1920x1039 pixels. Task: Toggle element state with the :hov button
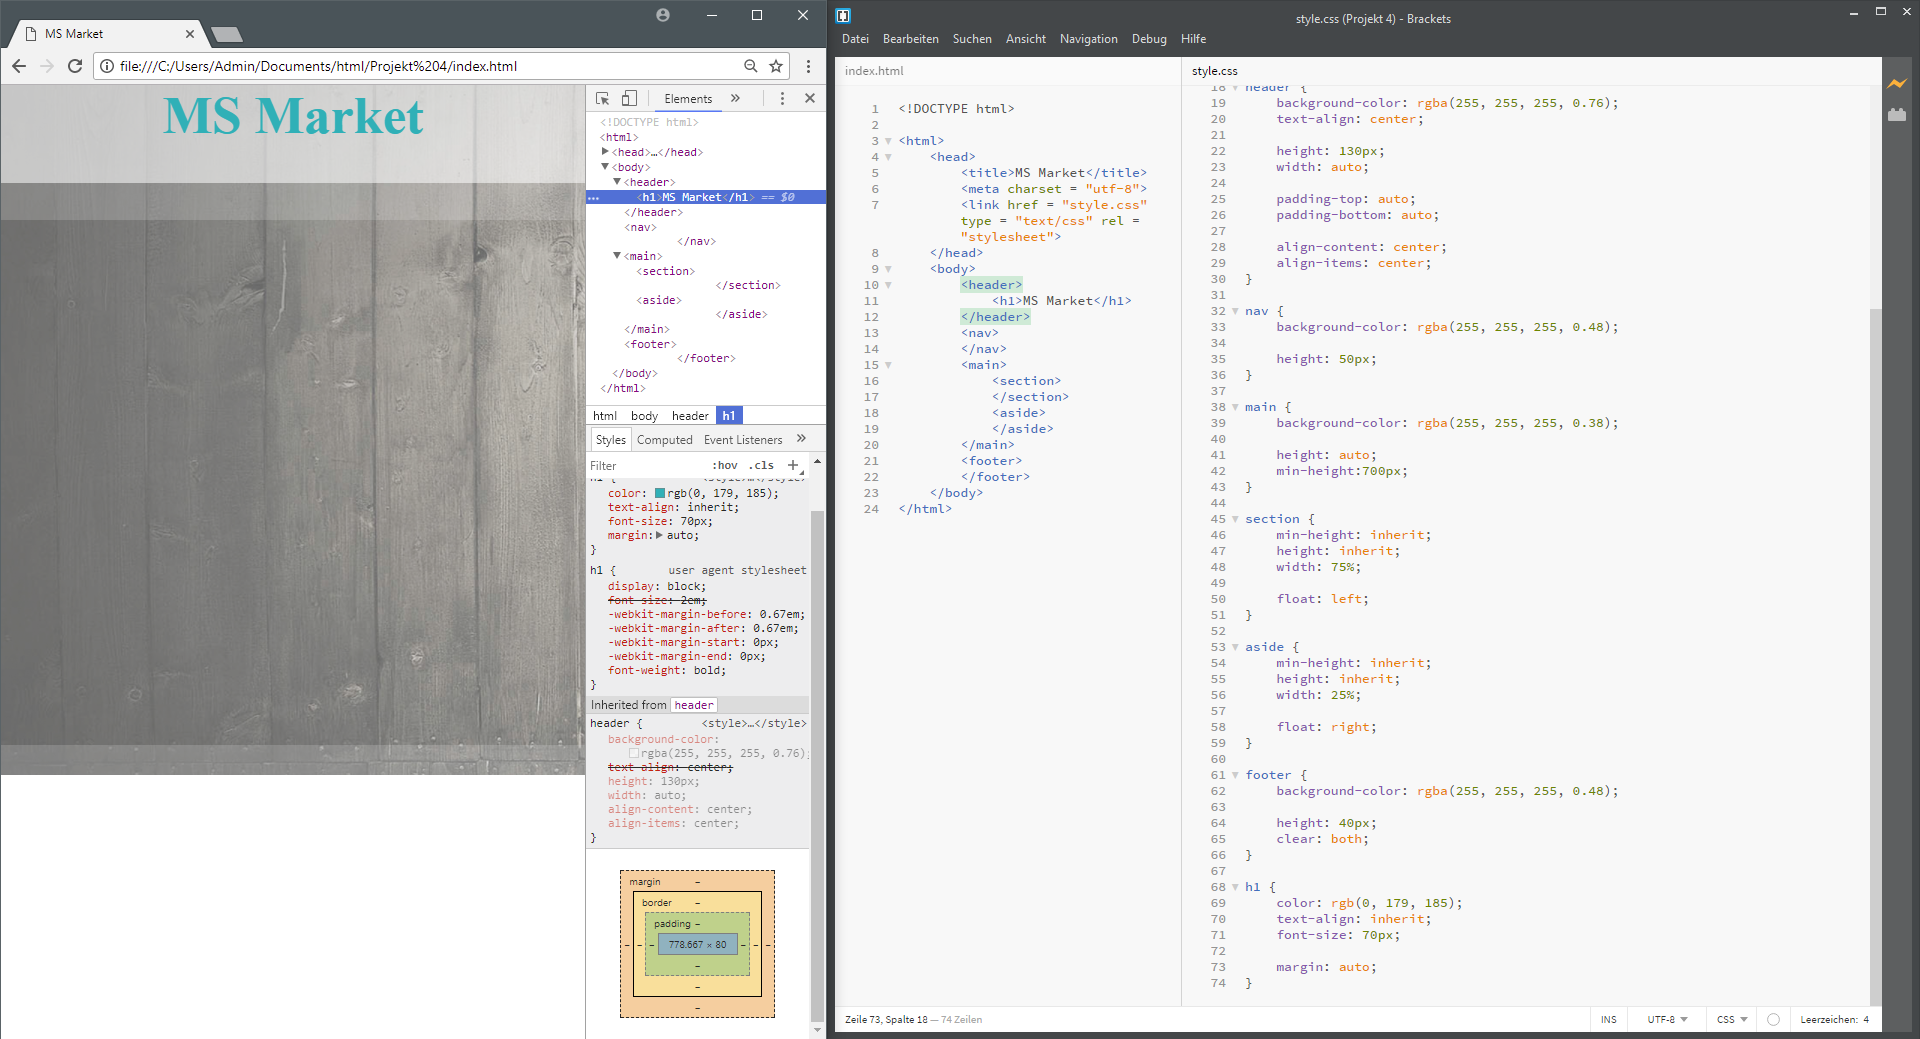click(725, 465)
